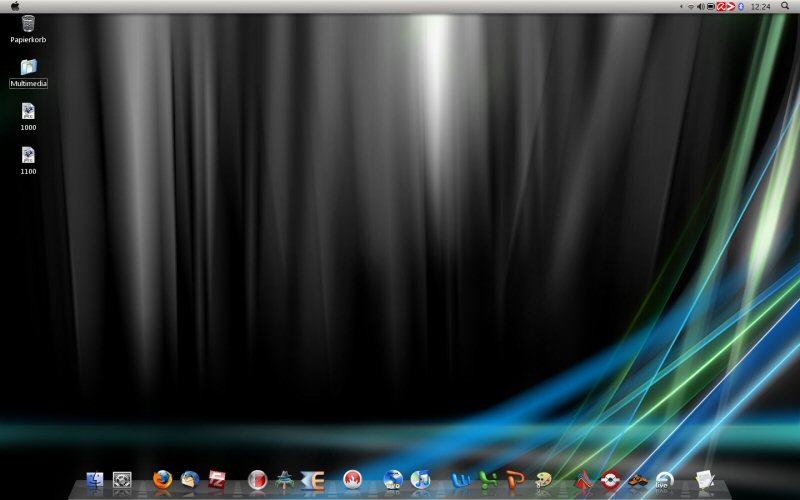Open the orange P PowerPoint dock icon
This screenshot has height=500, width=800.
pyautogui.click(x=515, y=480)
